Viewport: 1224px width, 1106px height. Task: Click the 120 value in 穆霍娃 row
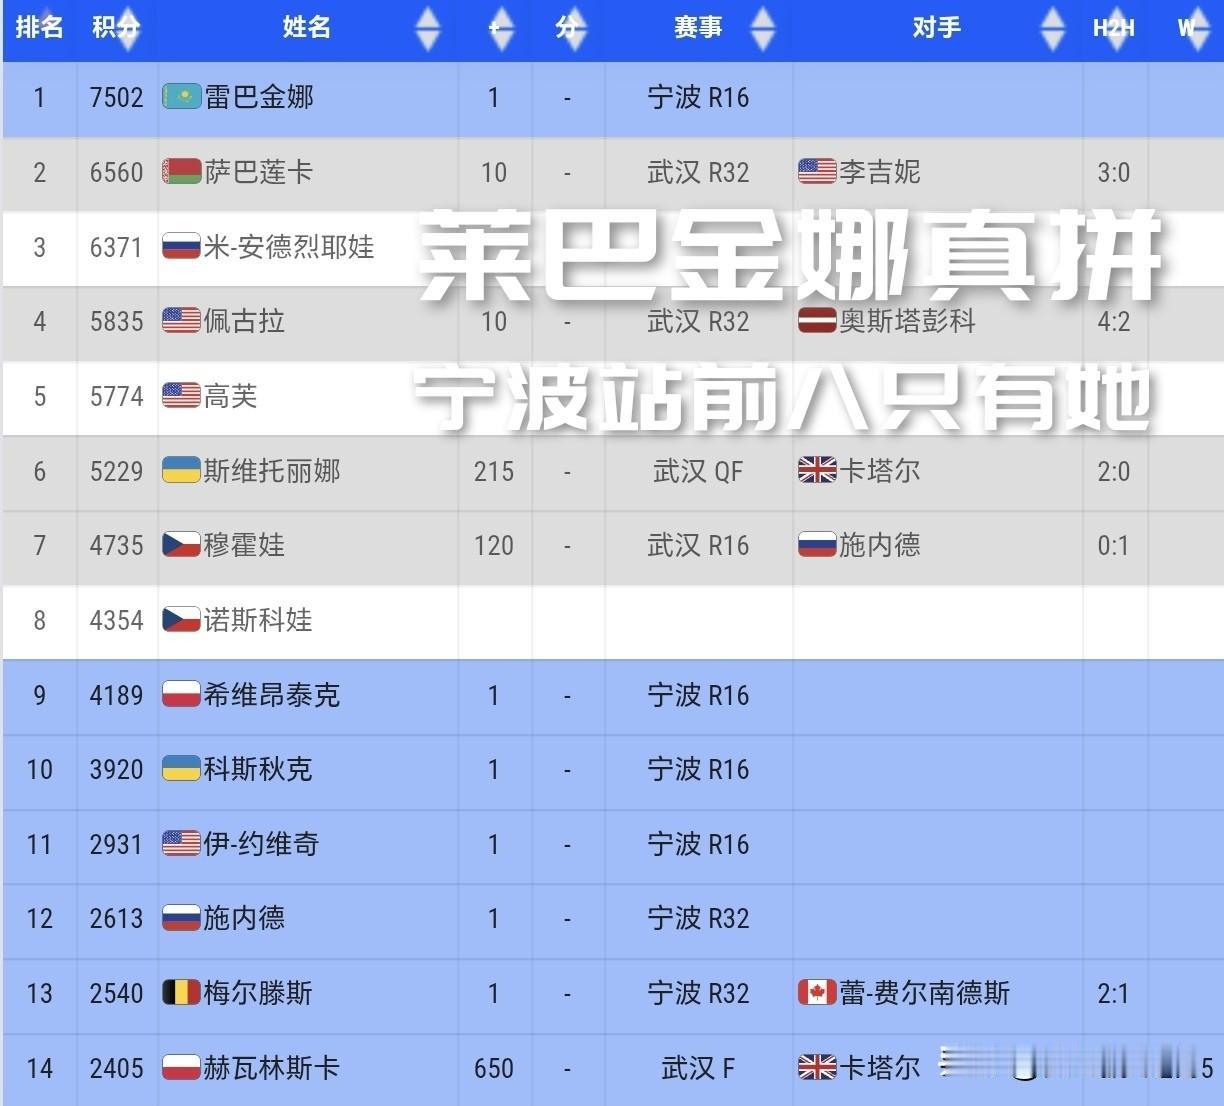tap(494, 545)
